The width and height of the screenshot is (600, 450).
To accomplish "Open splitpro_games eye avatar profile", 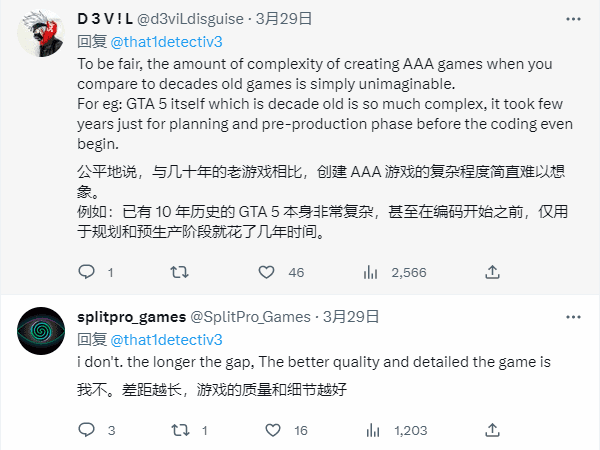I will pos(41,331).
